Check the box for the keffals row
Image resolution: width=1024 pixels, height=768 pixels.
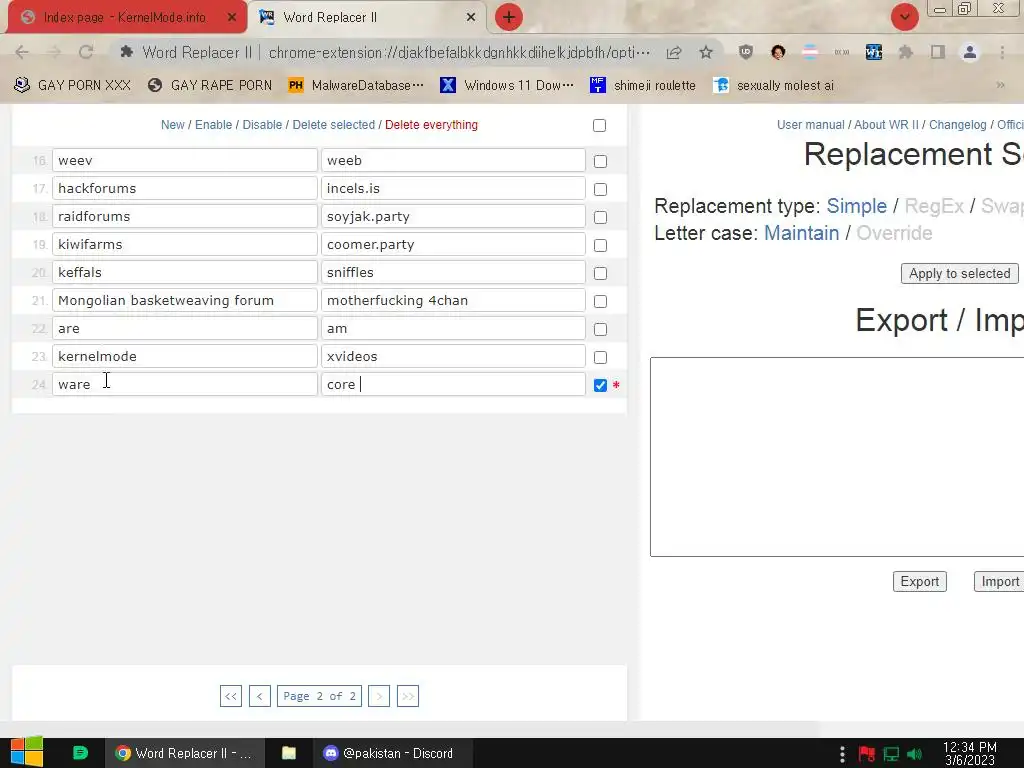pos(600,274)
